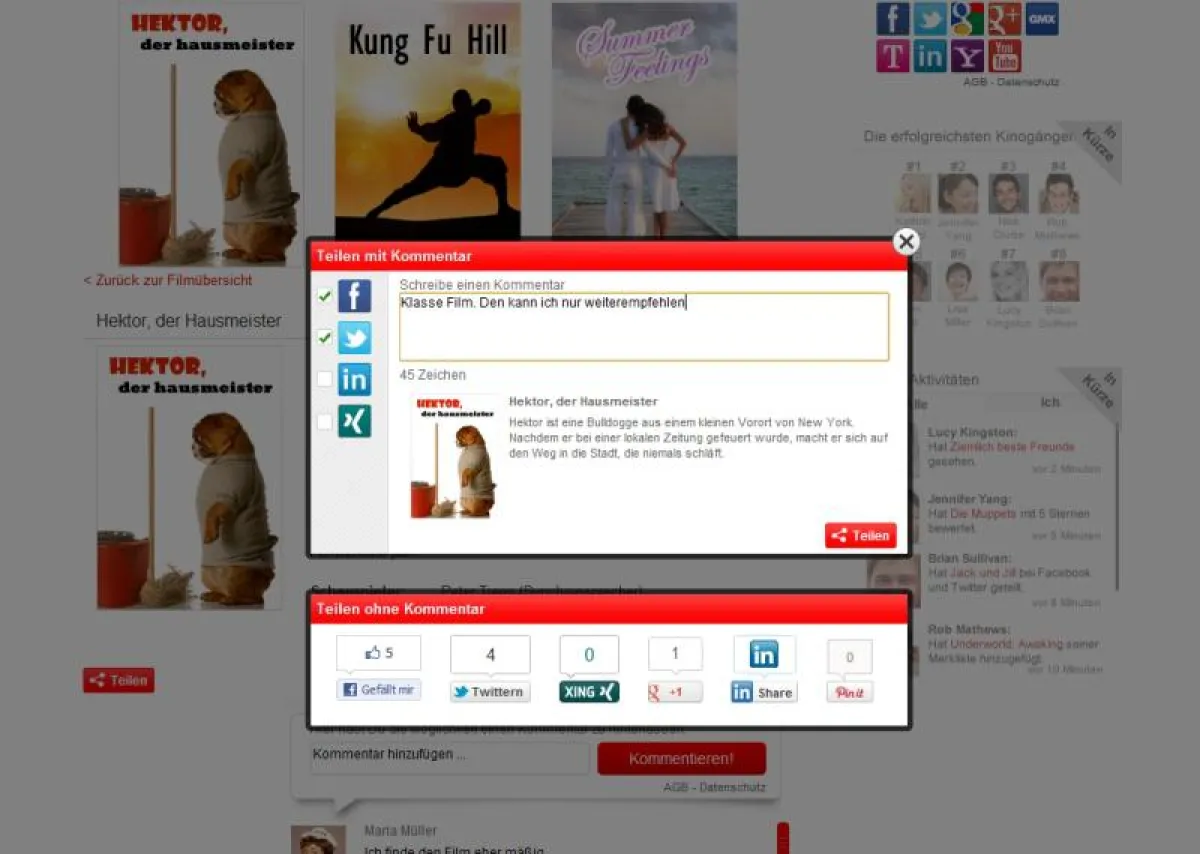Open the Facebook share icon in the dialog
Image resolution: width=1200 pixels, height=854 pixels.
coord(354,295)
